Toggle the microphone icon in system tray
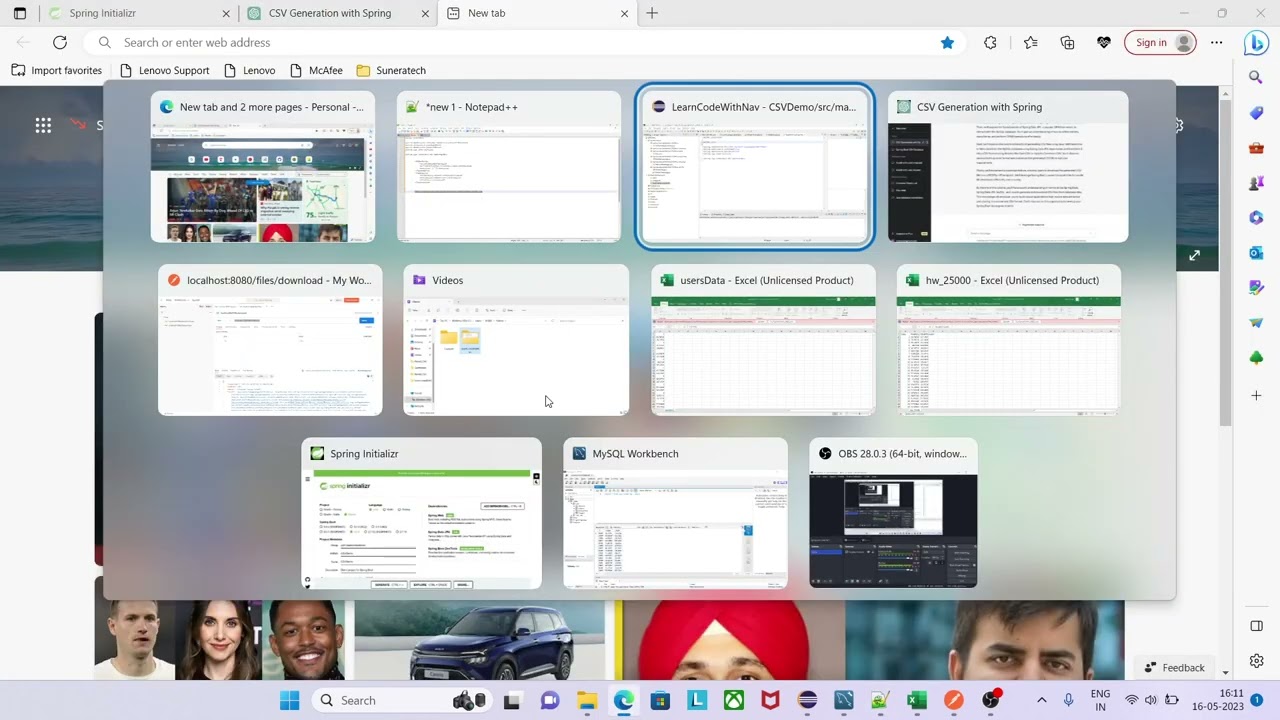1280x720 pixels. click(1069, 700)
